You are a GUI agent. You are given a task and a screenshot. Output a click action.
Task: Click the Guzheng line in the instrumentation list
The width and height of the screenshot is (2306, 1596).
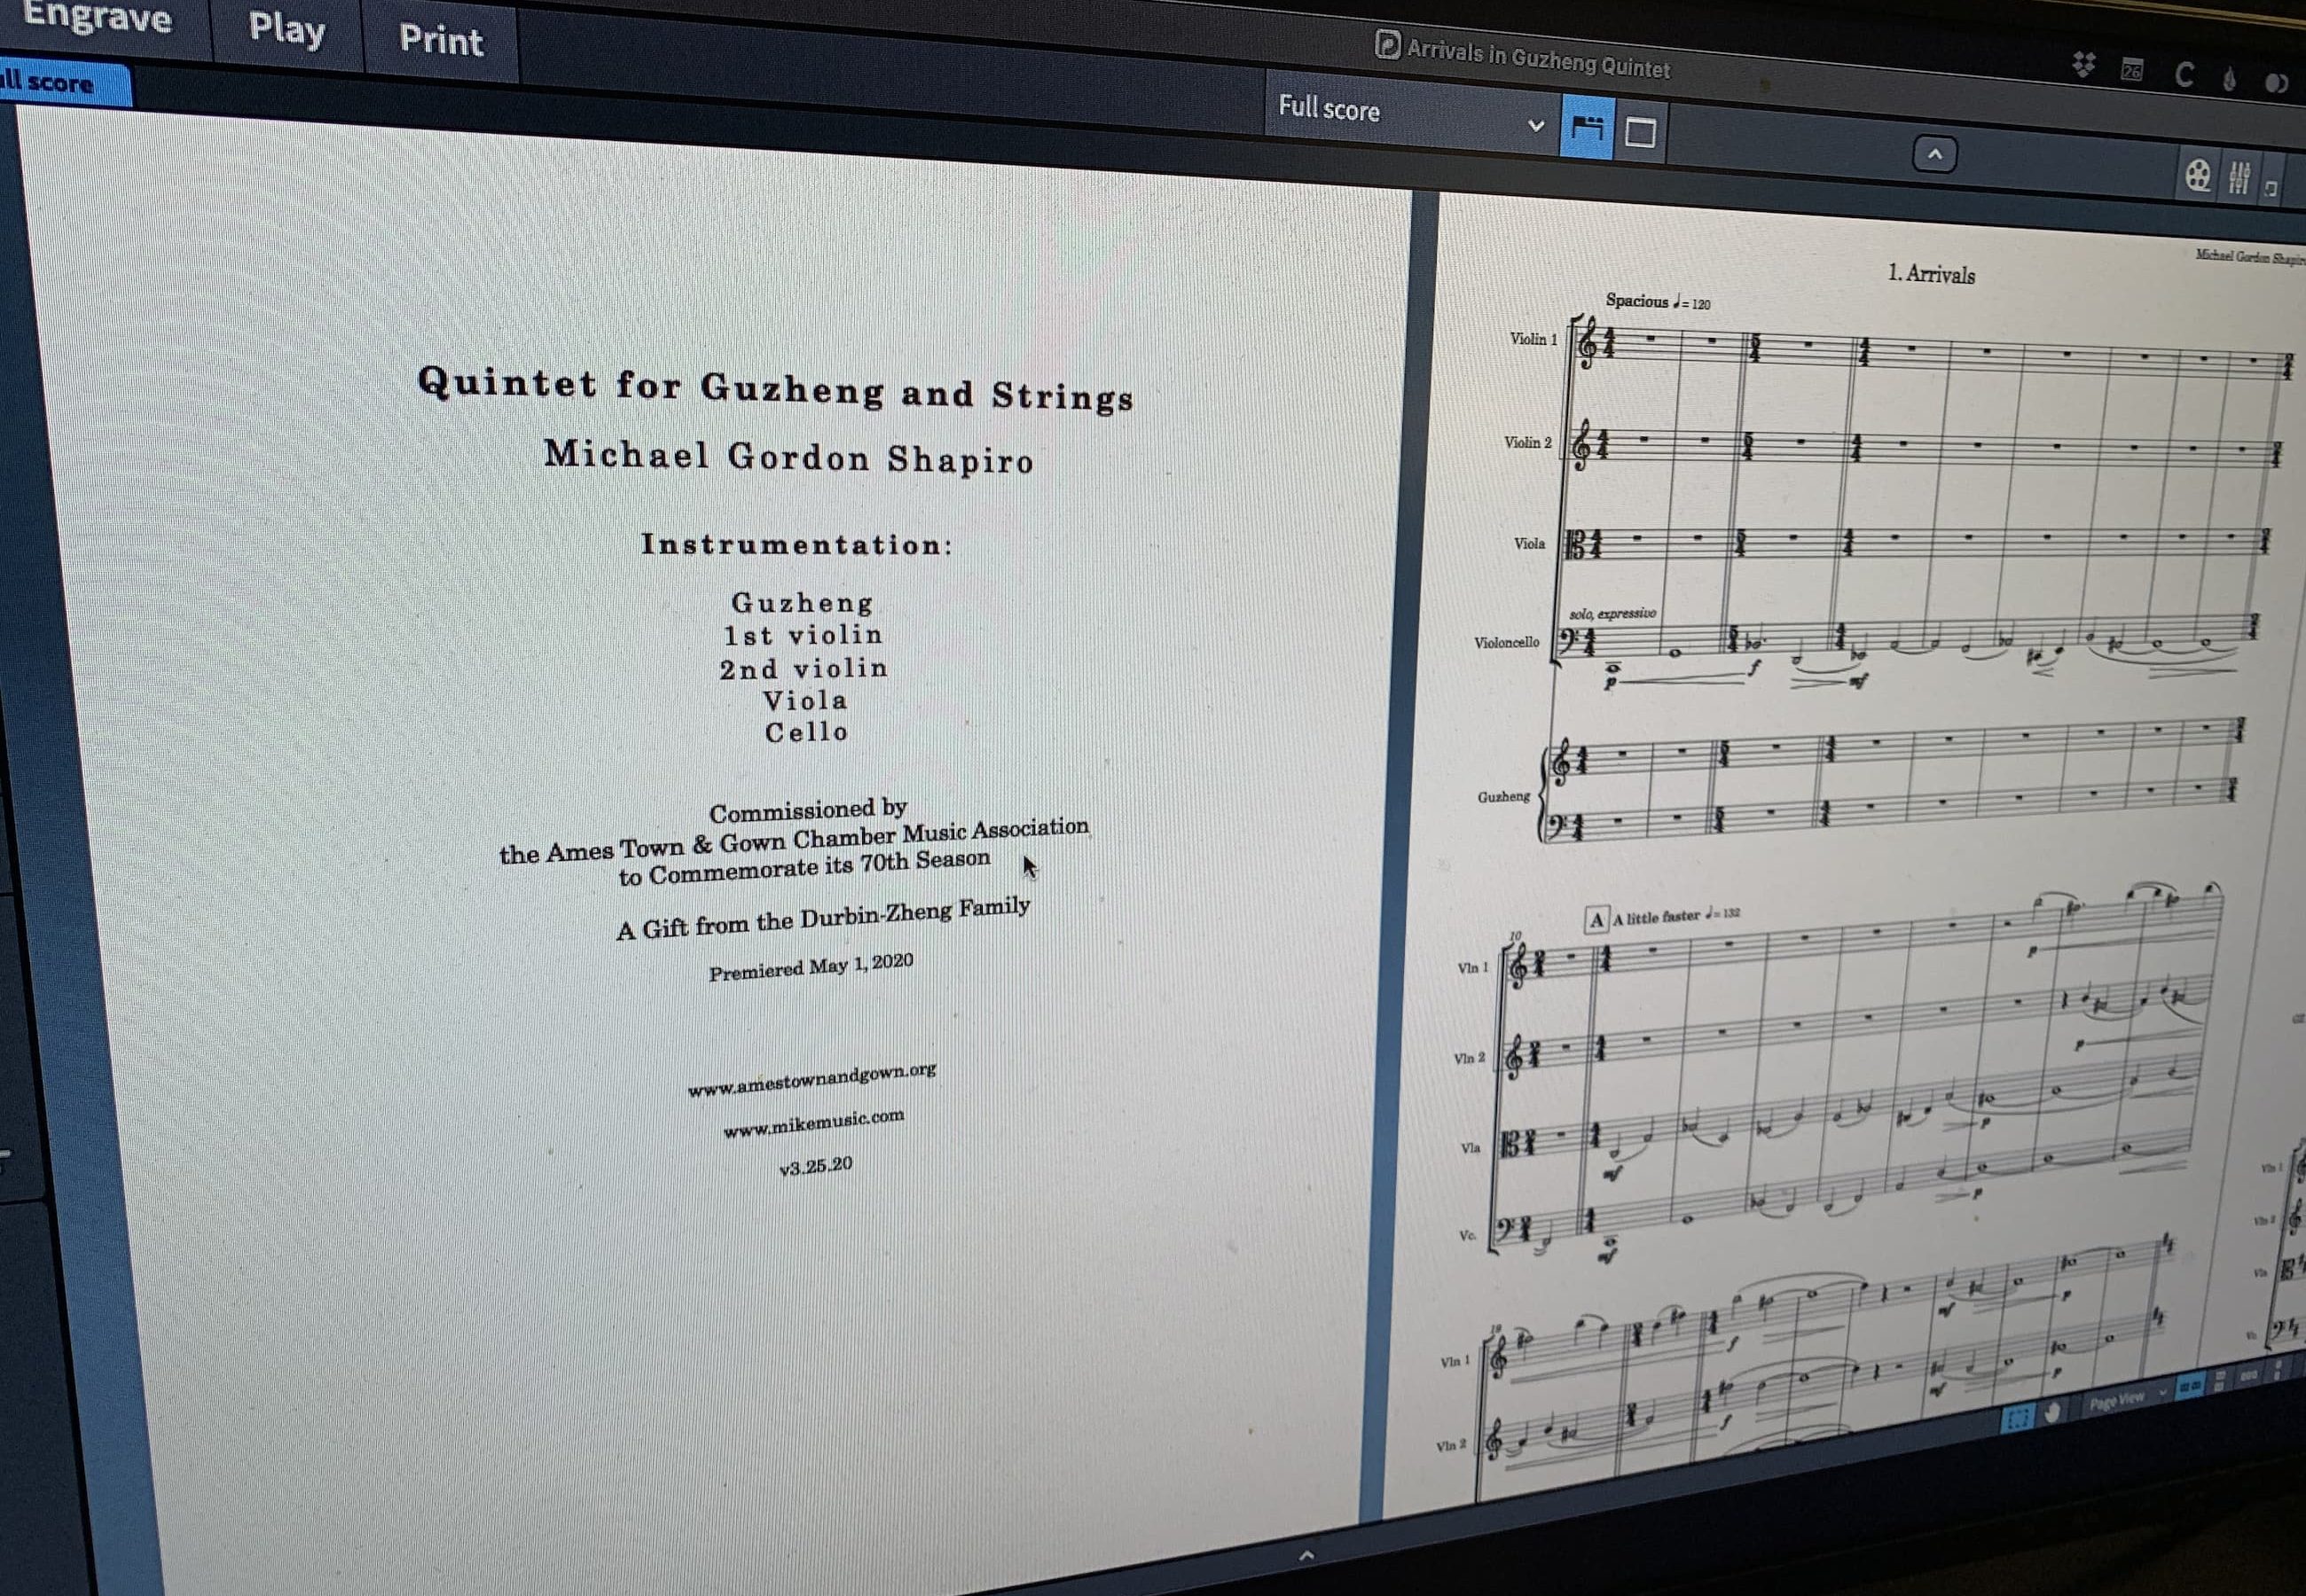tap(803, 602)
